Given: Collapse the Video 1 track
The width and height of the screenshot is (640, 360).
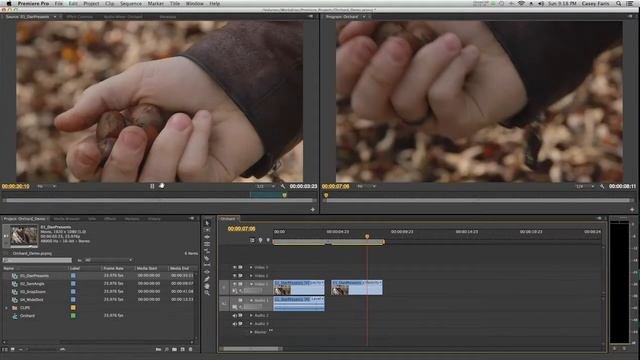Looking at the screenshot, I should pyautogui.click(x=251, y=284).
